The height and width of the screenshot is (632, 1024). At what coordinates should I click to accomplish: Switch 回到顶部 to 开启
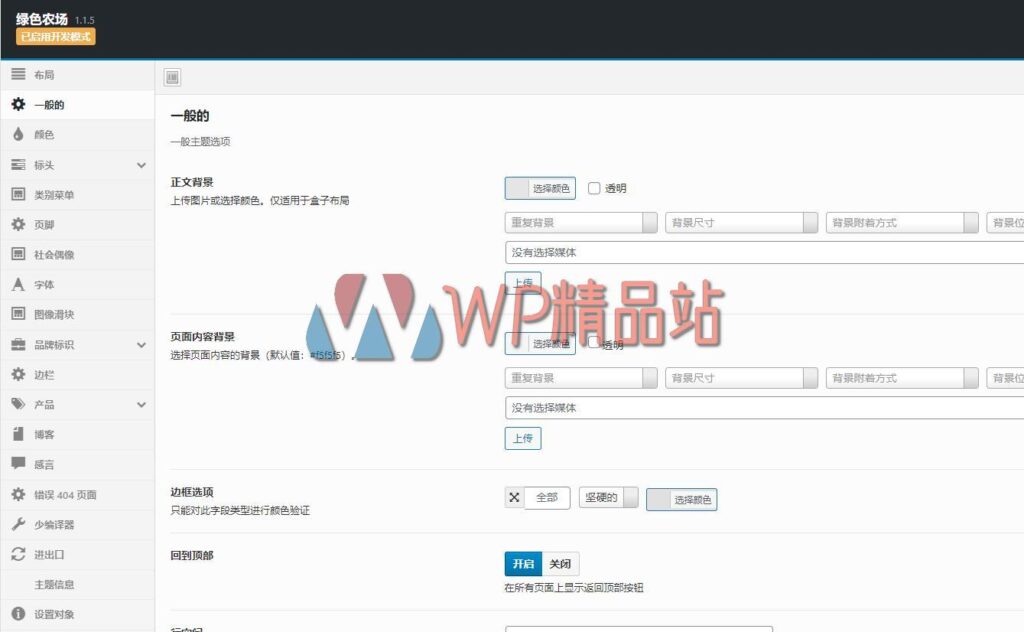click(523, 564)
